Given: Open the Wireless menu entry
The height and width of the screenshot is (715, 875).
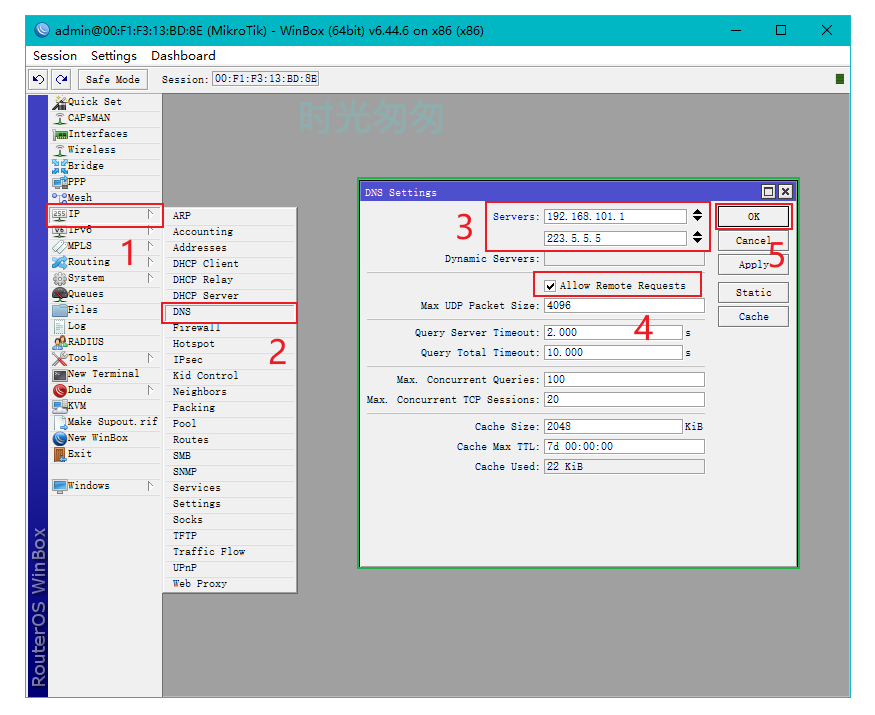Looking at the screenshot, I should point(105,150).
